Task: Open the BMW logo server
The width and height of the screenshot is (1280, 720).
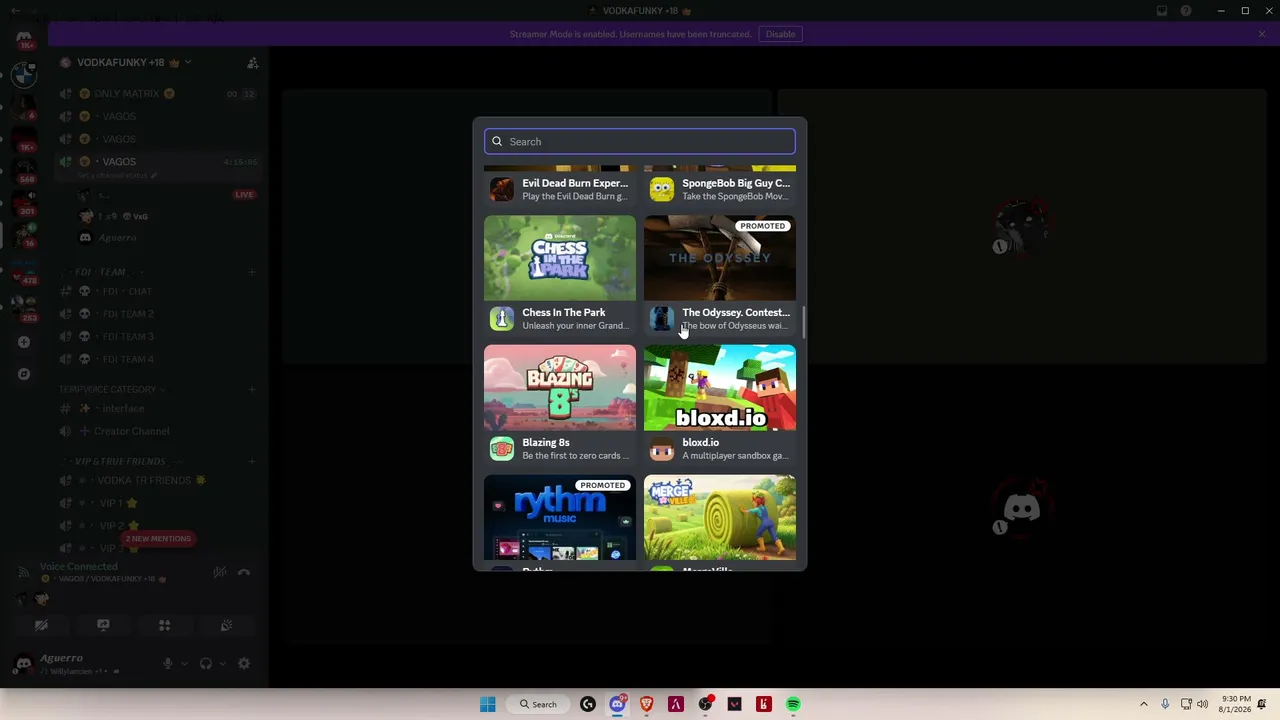Action: coord(24,75)
